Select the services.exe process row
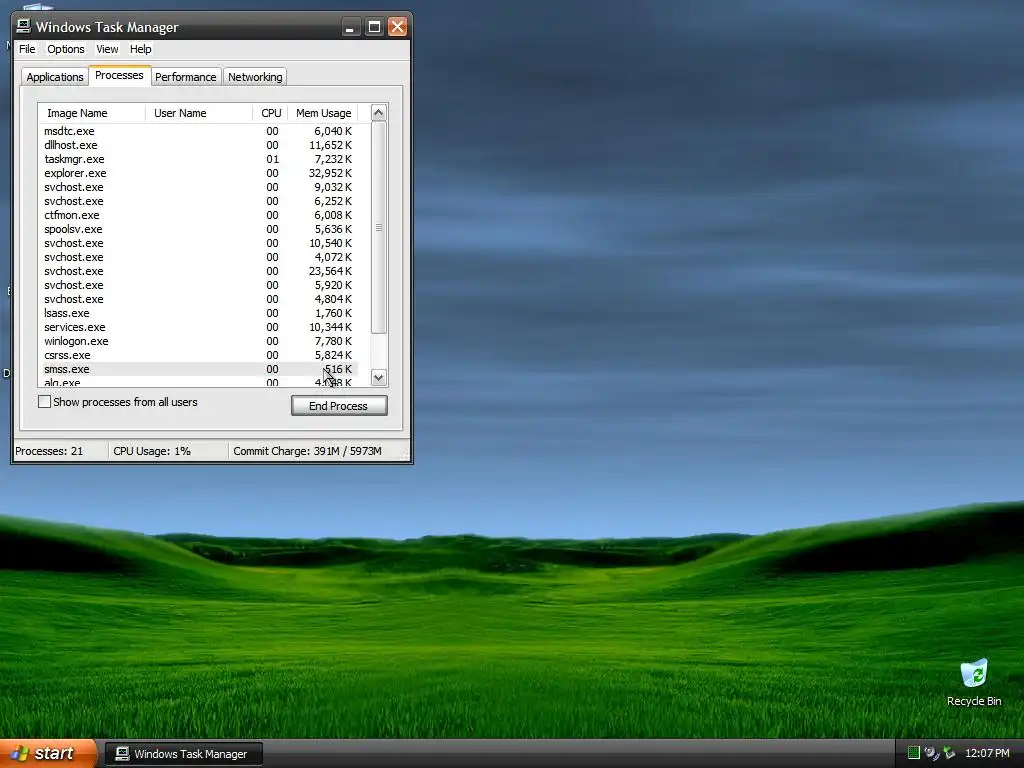The image size is (1024, 768). 198,328
